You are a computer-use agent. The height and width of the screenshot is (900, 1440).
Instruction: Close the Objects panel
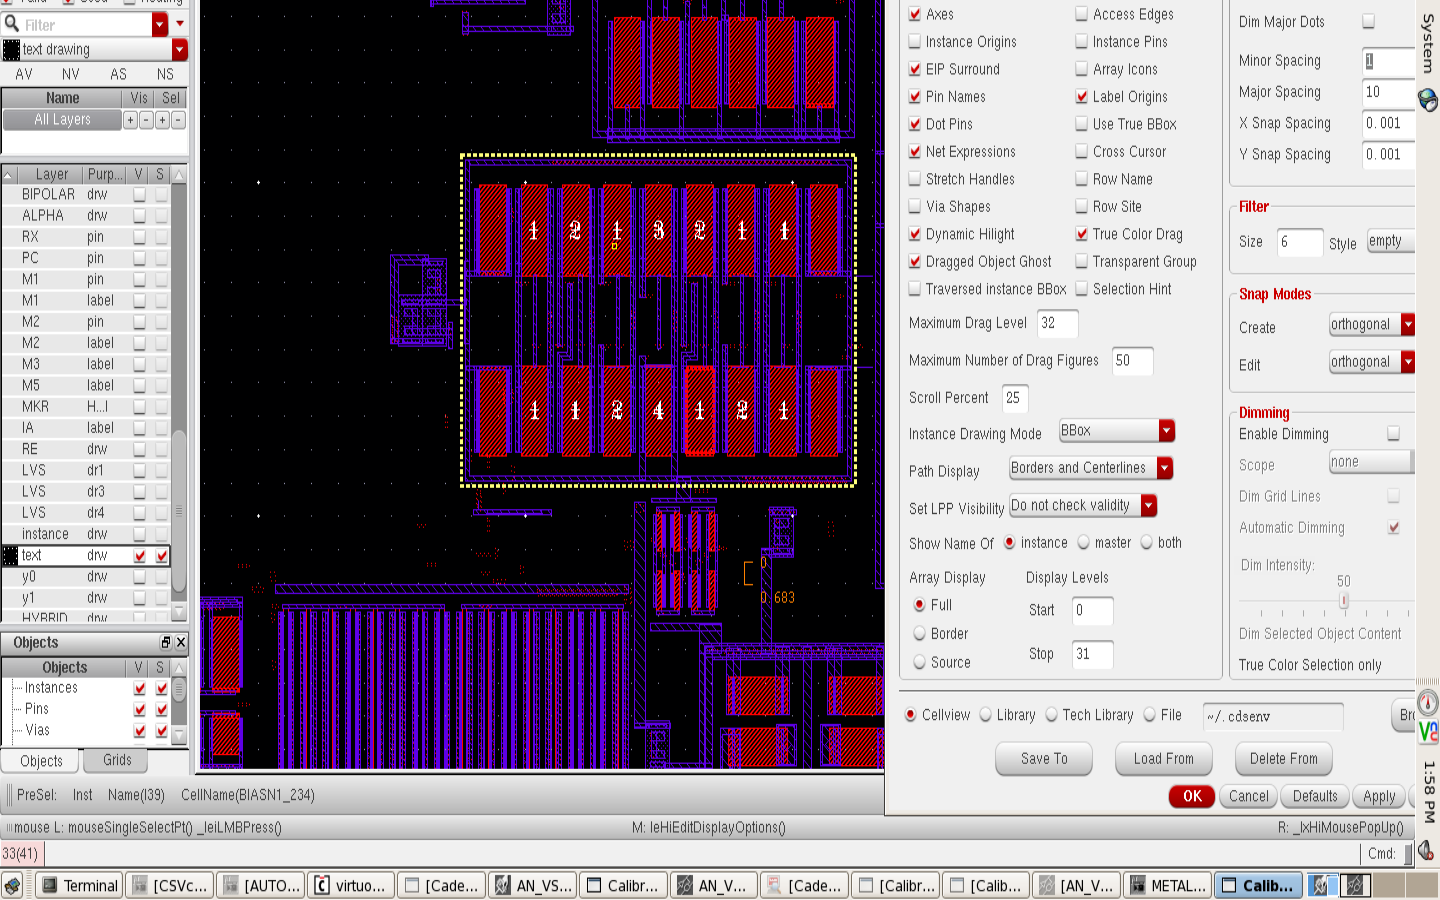(x=180, y=642)
